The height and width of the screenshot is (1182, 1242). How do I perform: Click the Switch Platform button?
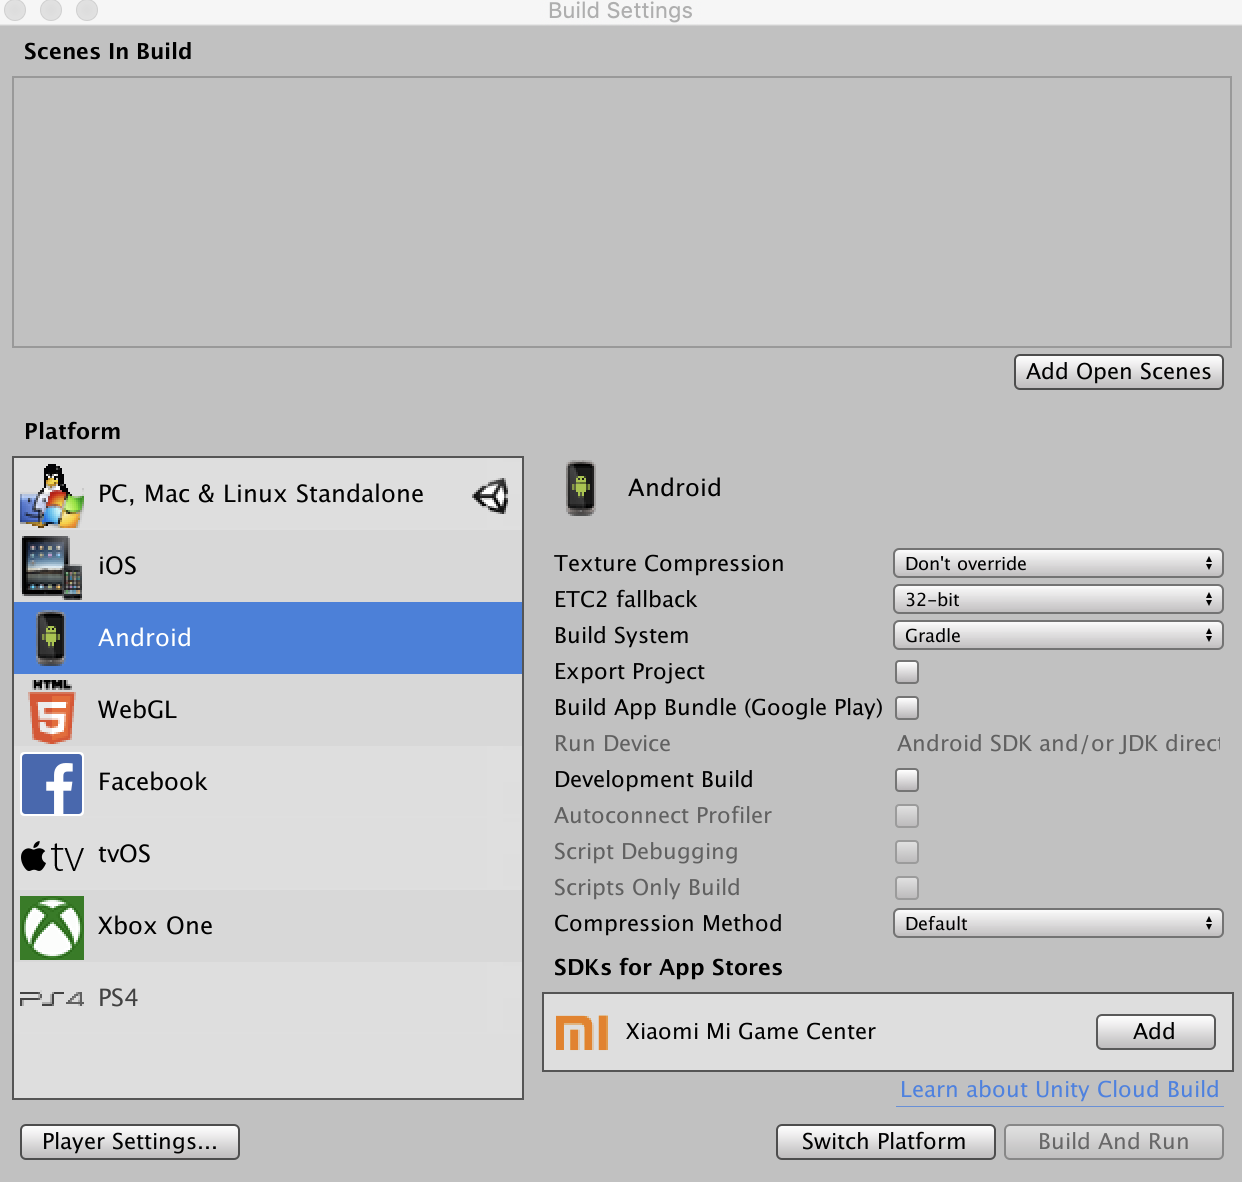tap(885, 1142)
